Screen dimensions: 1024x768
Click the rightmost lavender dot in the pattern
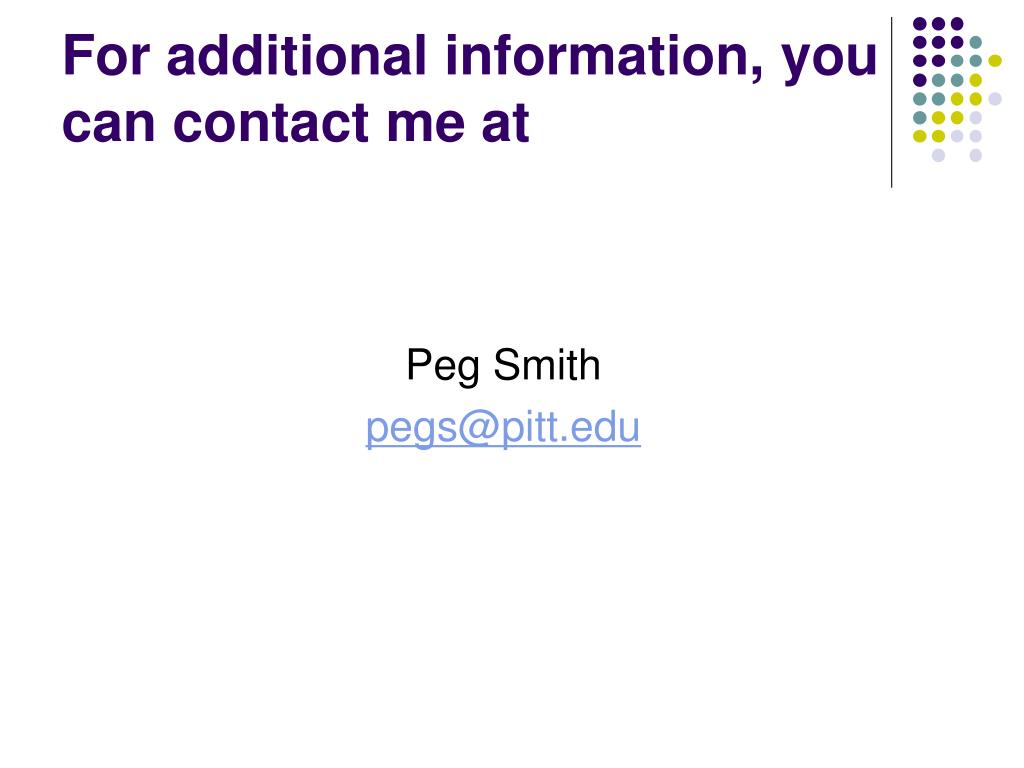[x=995, y=99]
